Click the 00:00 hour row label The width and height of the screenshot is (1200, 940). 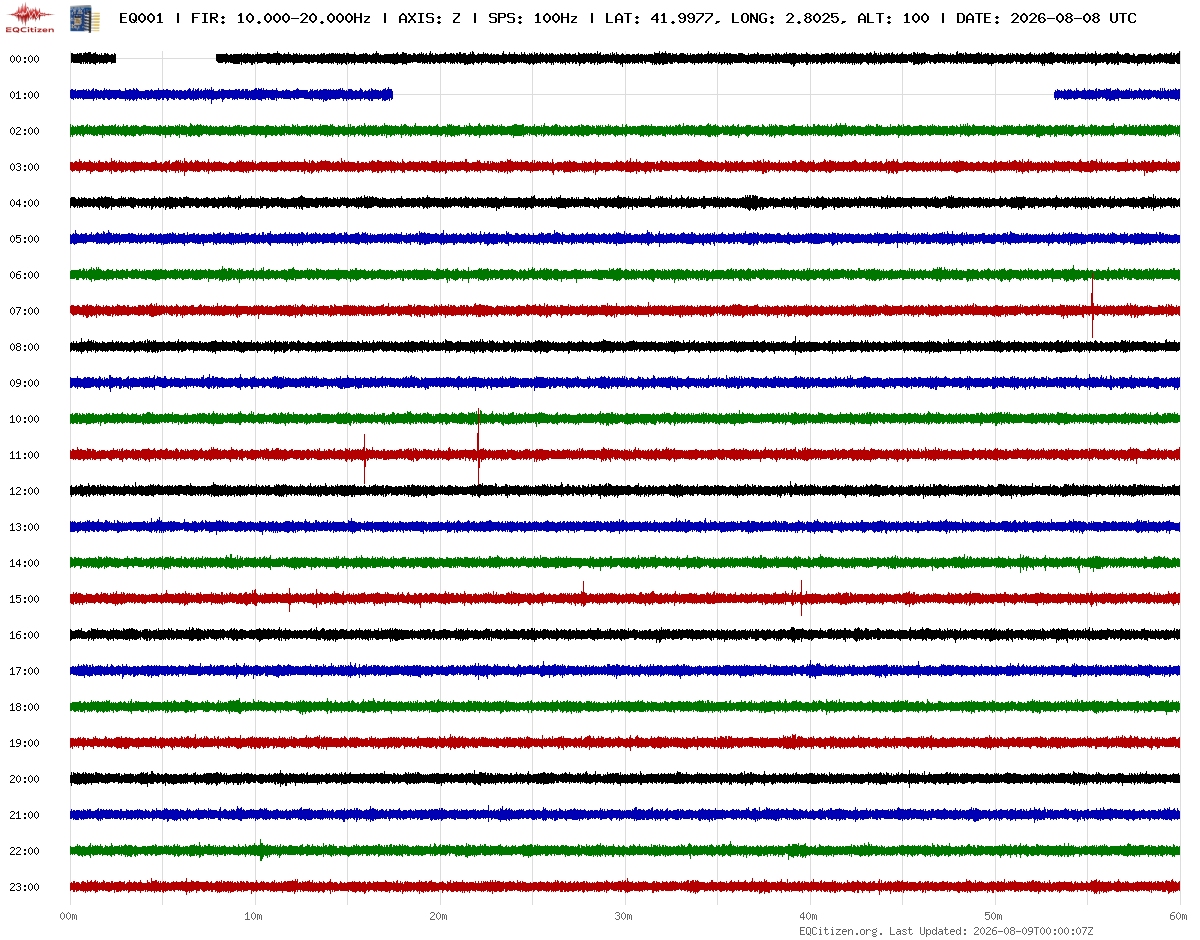pos(24,59)
